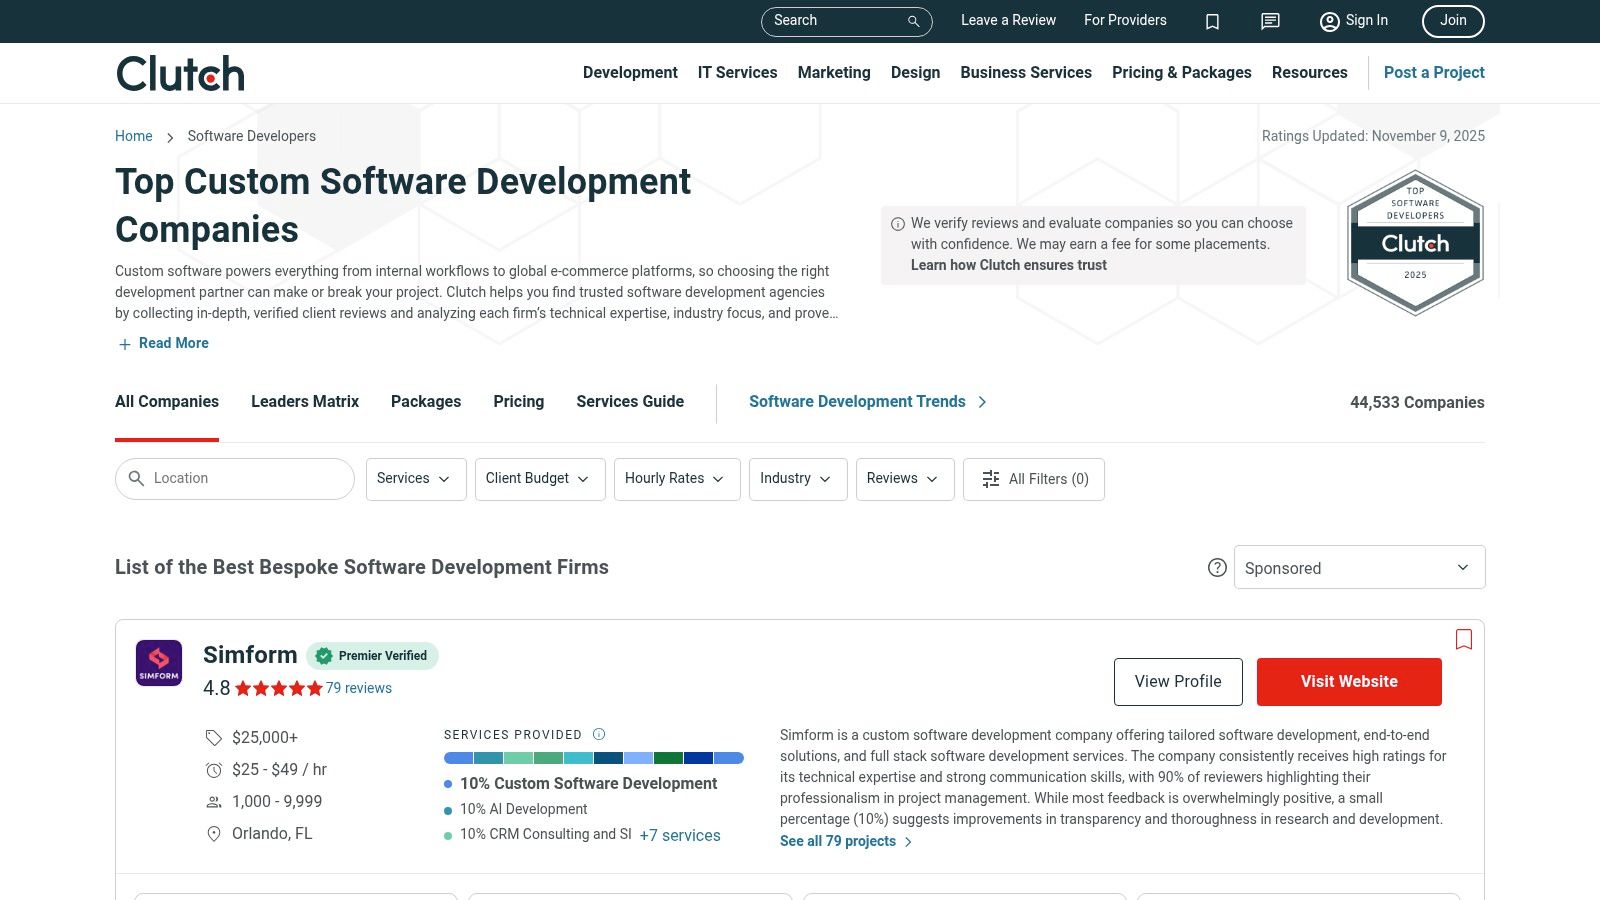Open the Client Budget dropdown
1600x900 pixels.
539,479
